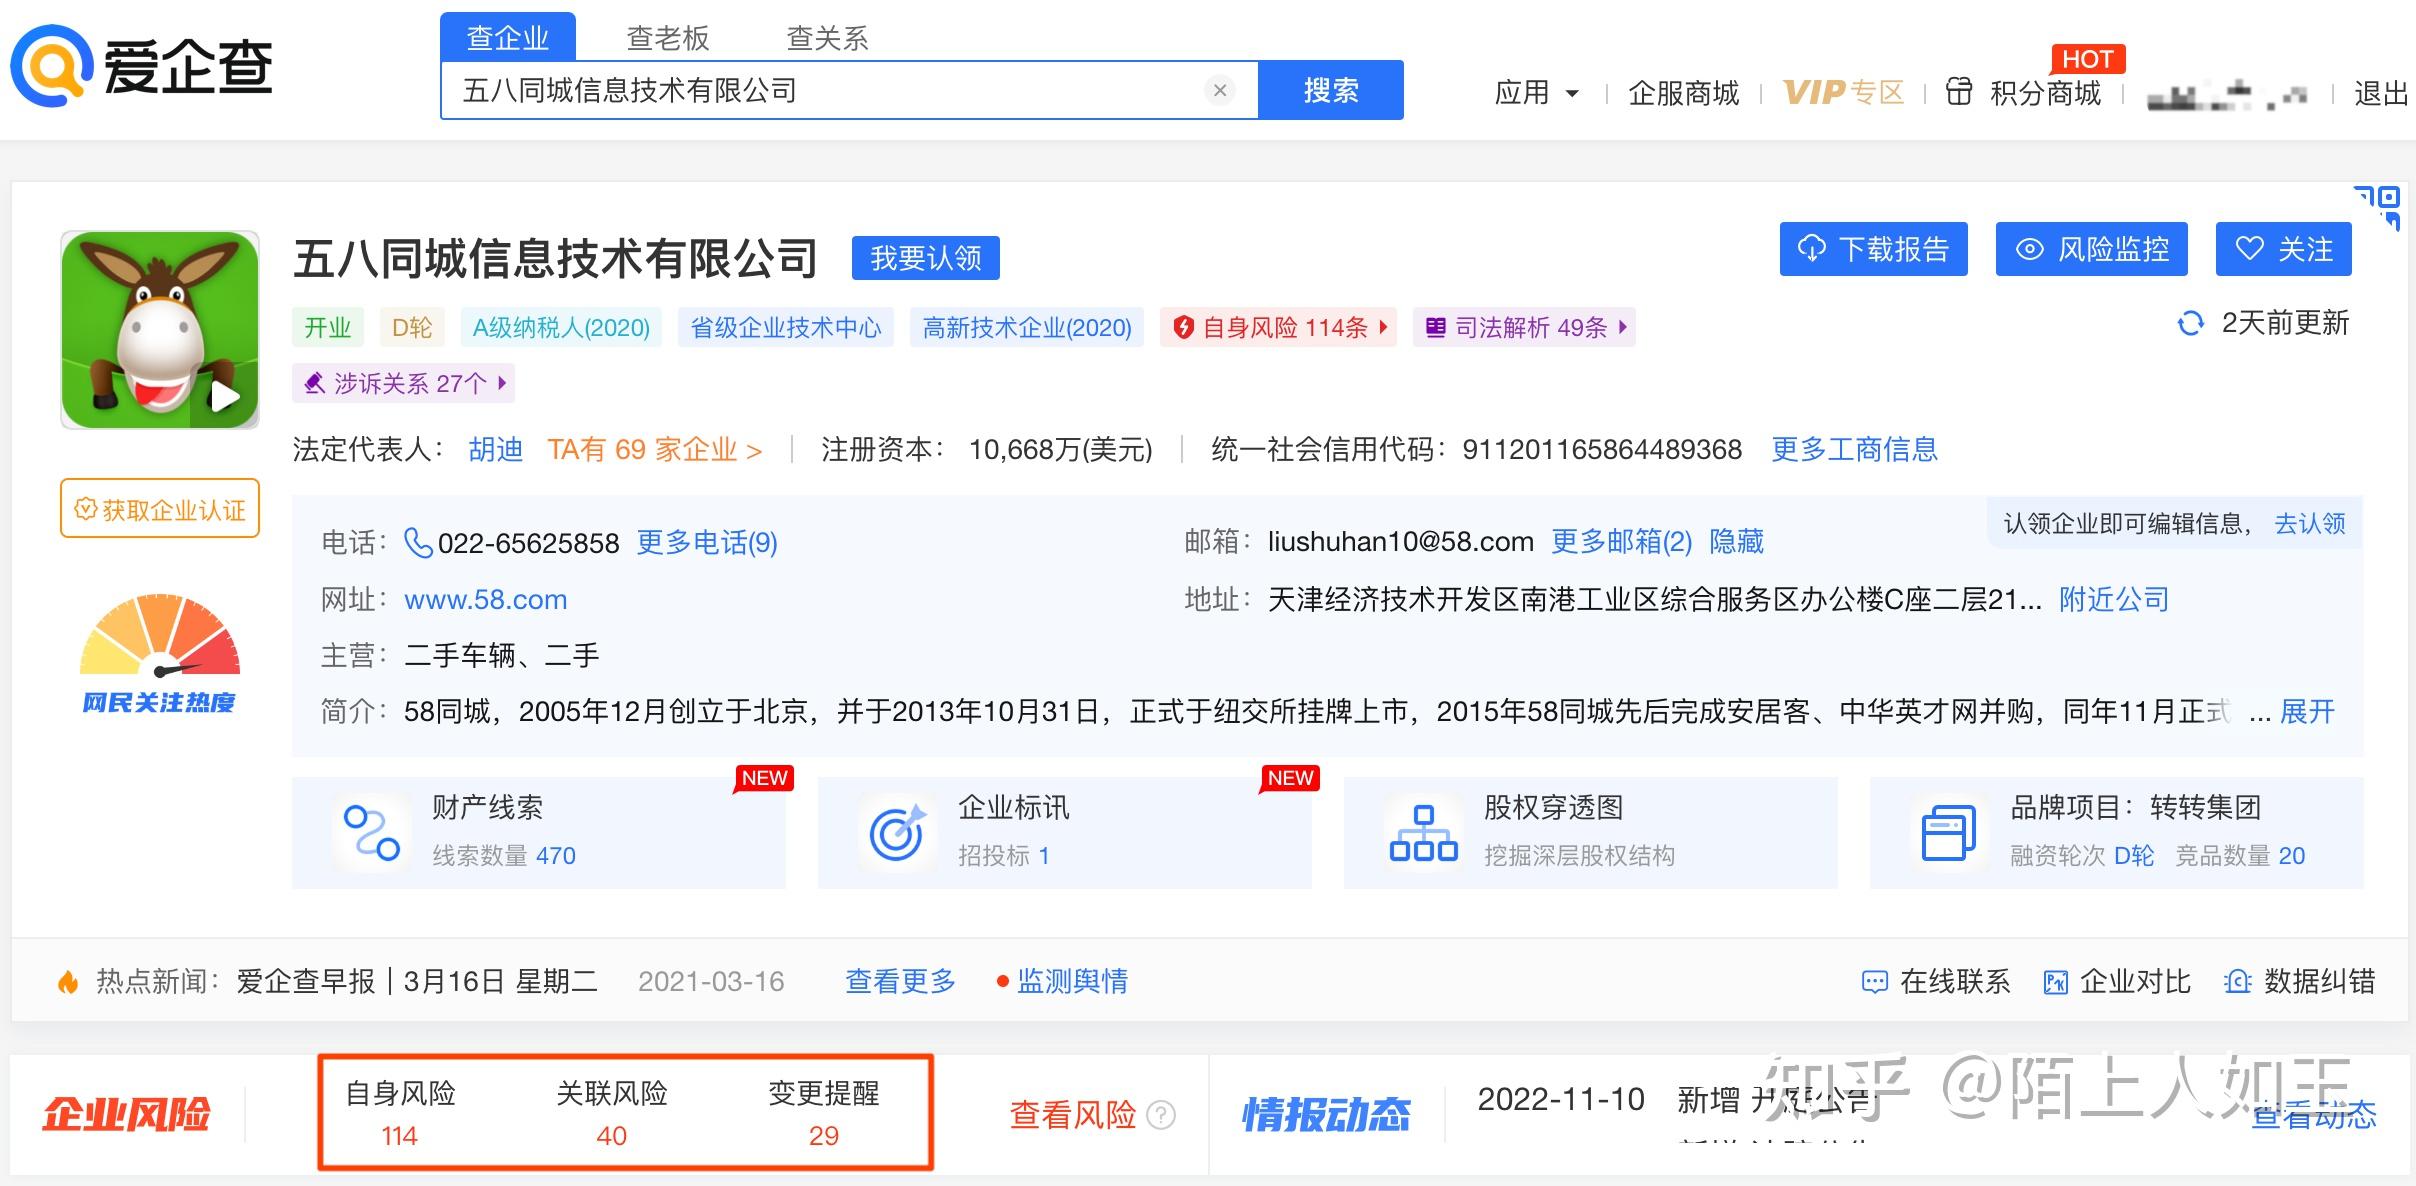Open 在线联系 chat icon

tap(1874, 982)
